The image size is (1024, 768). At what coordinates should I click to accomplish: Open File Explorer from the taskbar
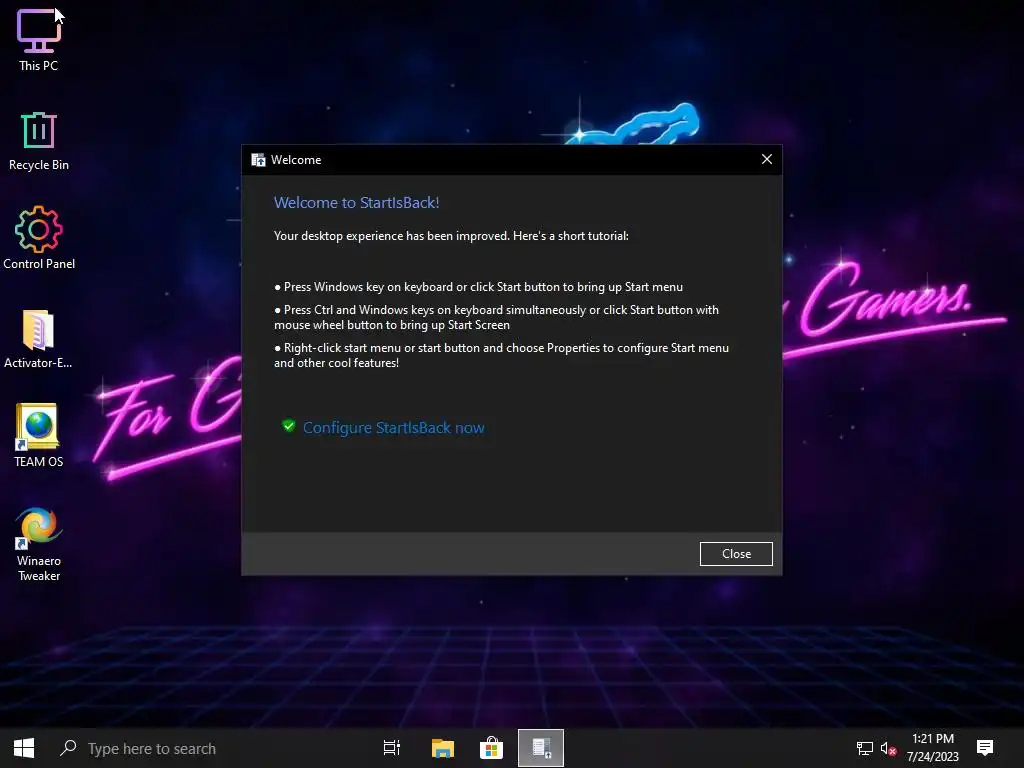(443, 748)
